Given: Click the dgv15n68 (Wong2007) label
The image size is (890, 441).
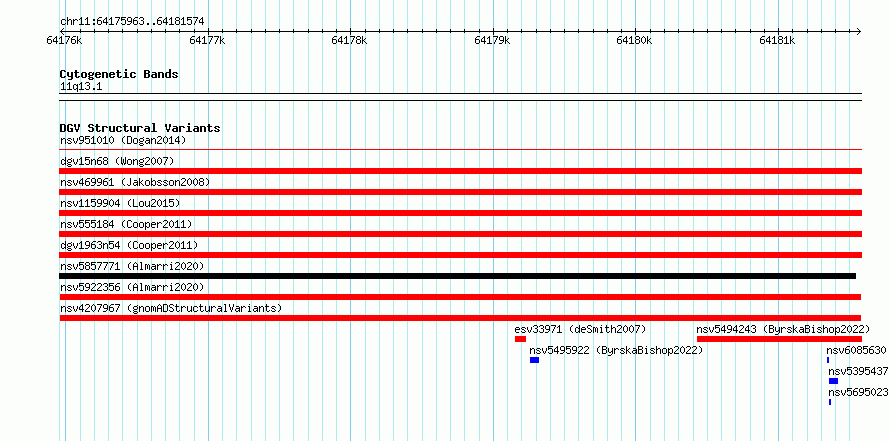Looking at the screenshot, I should [117, 161].
